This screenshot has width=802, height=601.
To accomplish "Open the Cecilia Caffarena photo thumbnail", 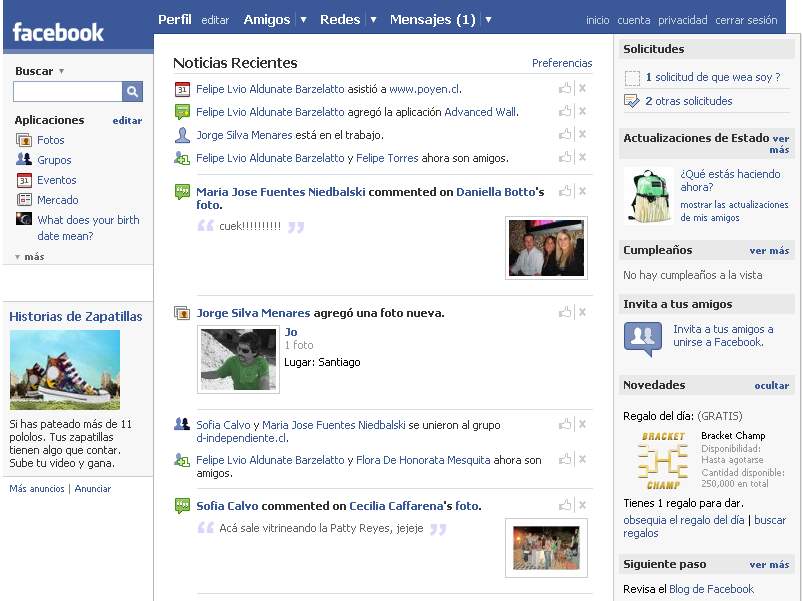I will [546, 548].
